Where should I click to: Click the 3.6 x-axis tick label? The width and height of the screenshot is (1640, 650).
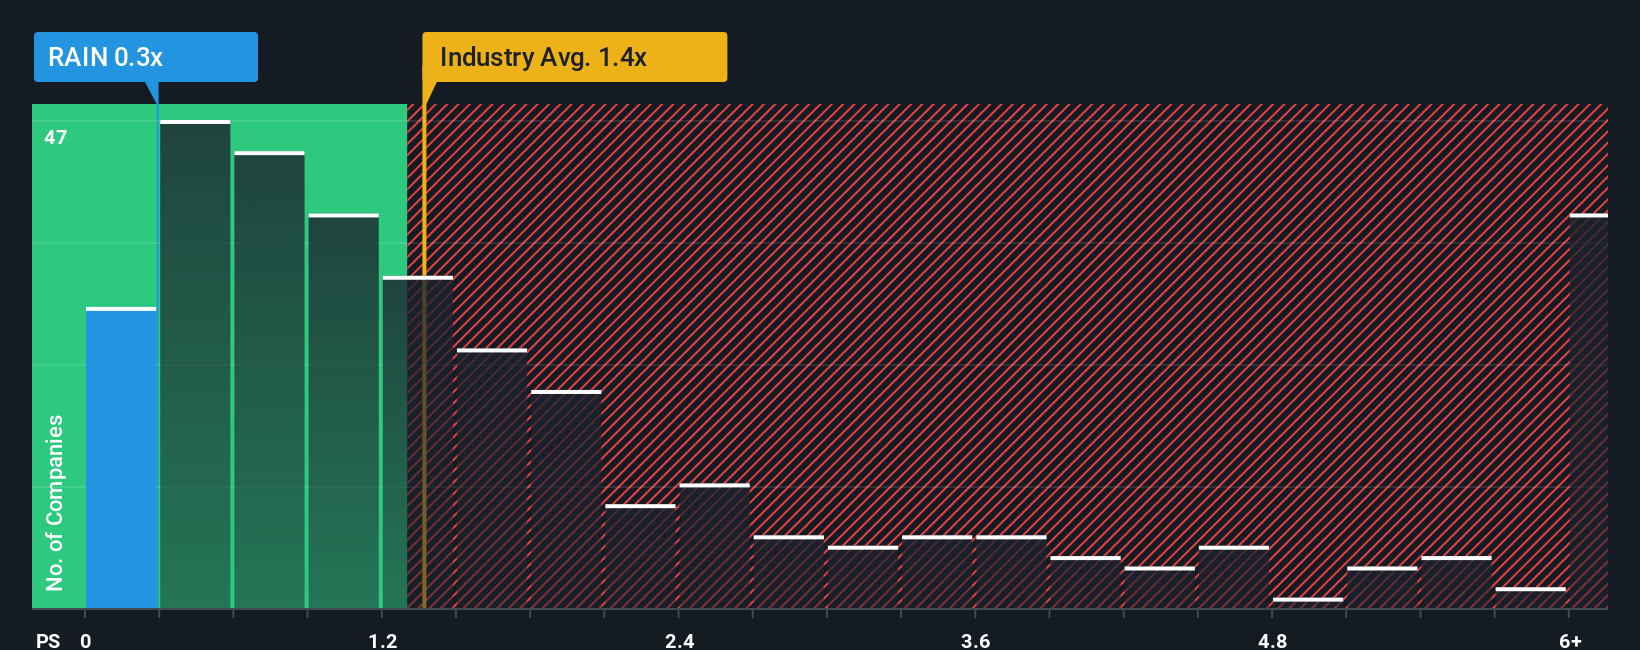(976, 640)
